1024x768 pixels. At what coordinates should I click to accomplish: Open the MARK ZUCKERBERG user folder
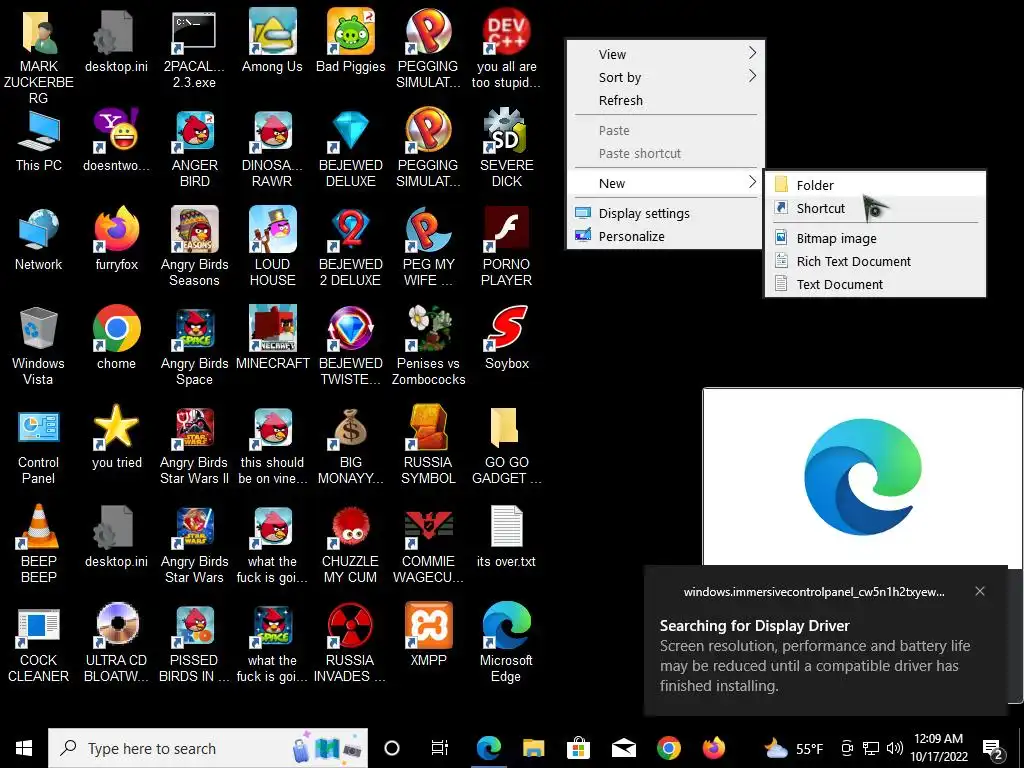pos(39,56)
